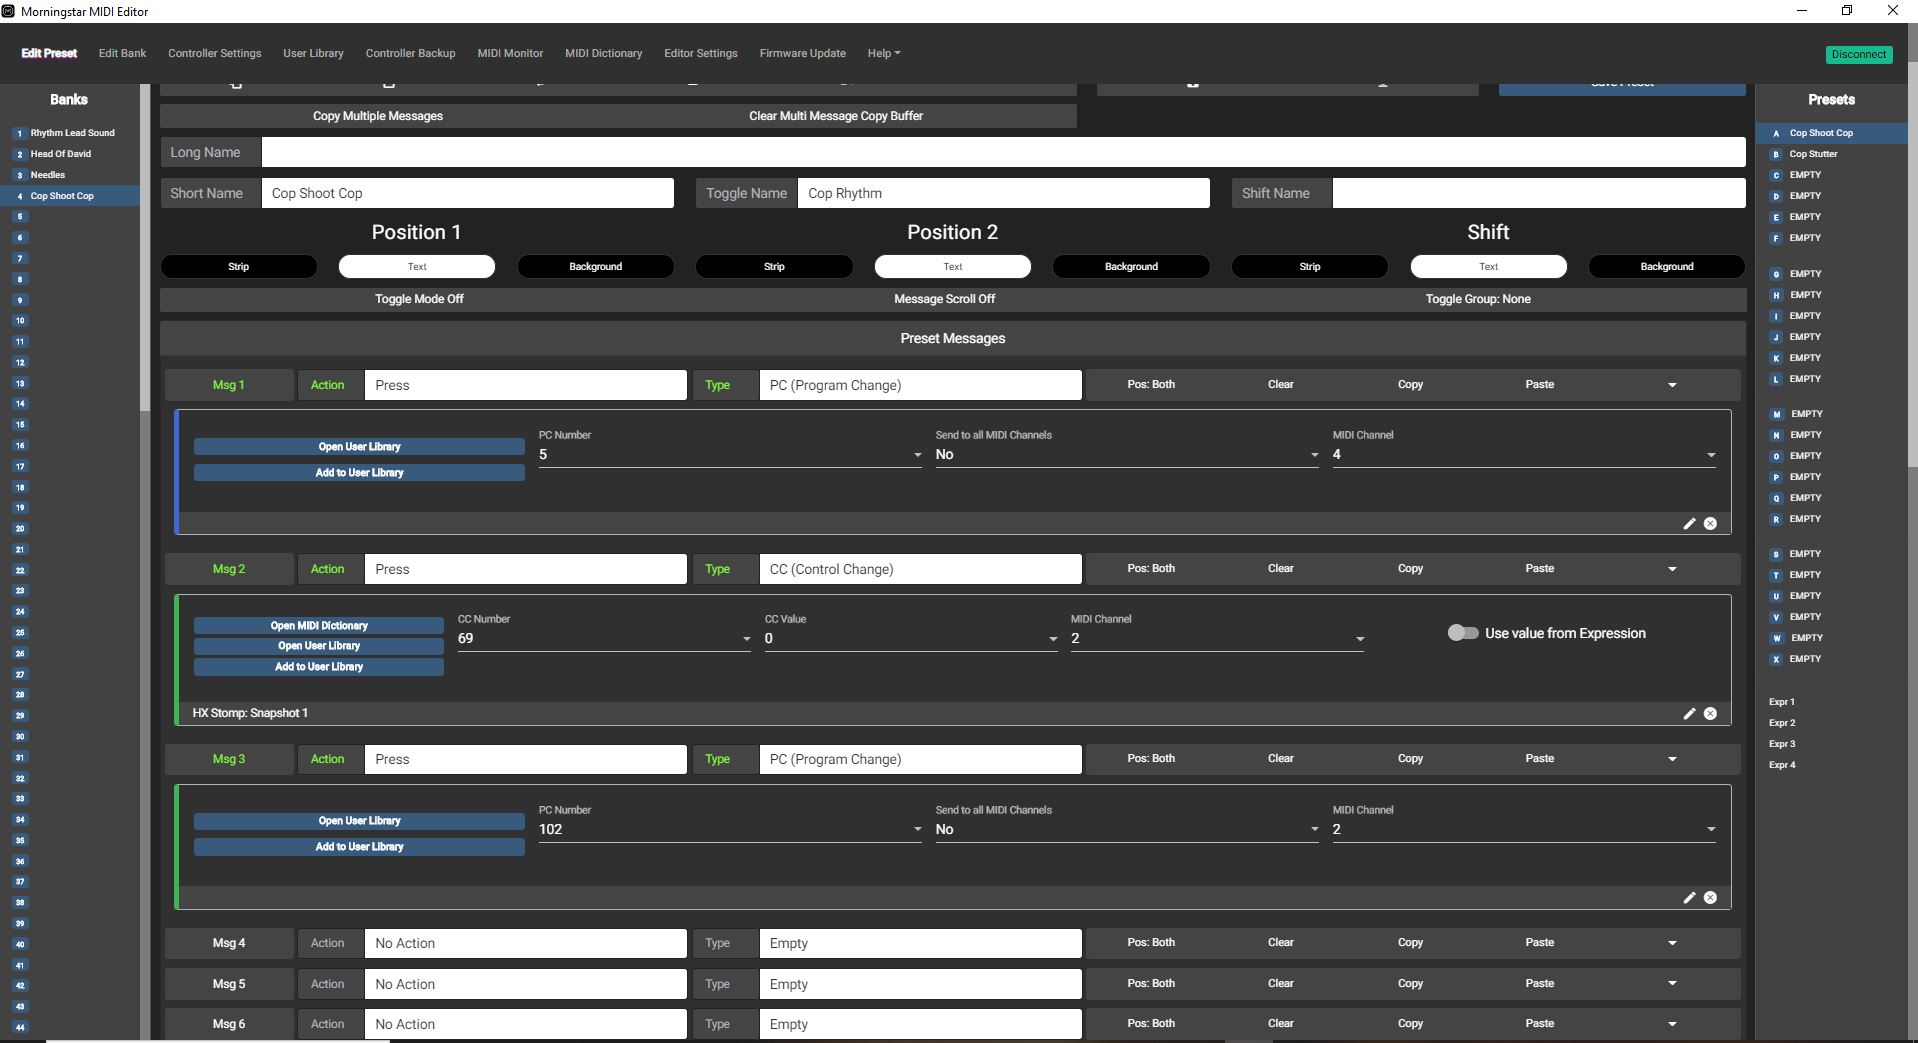Click the bank 5 number badge

19,217
